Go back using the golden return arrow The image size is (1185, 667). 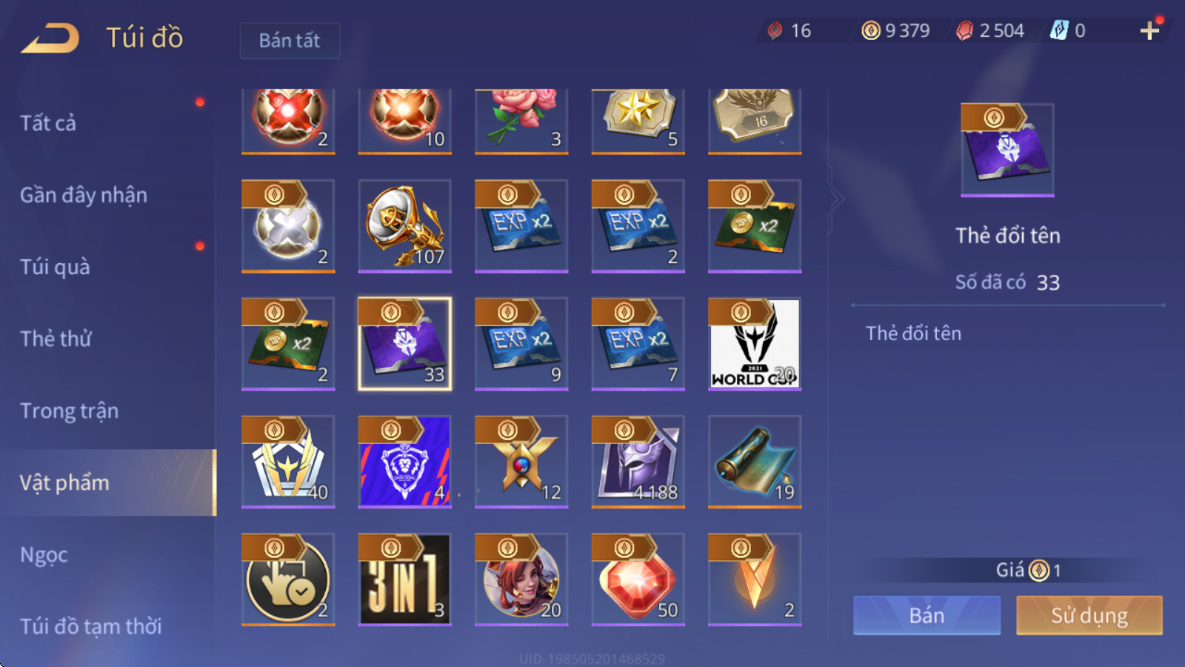click(x=51, y=38)
